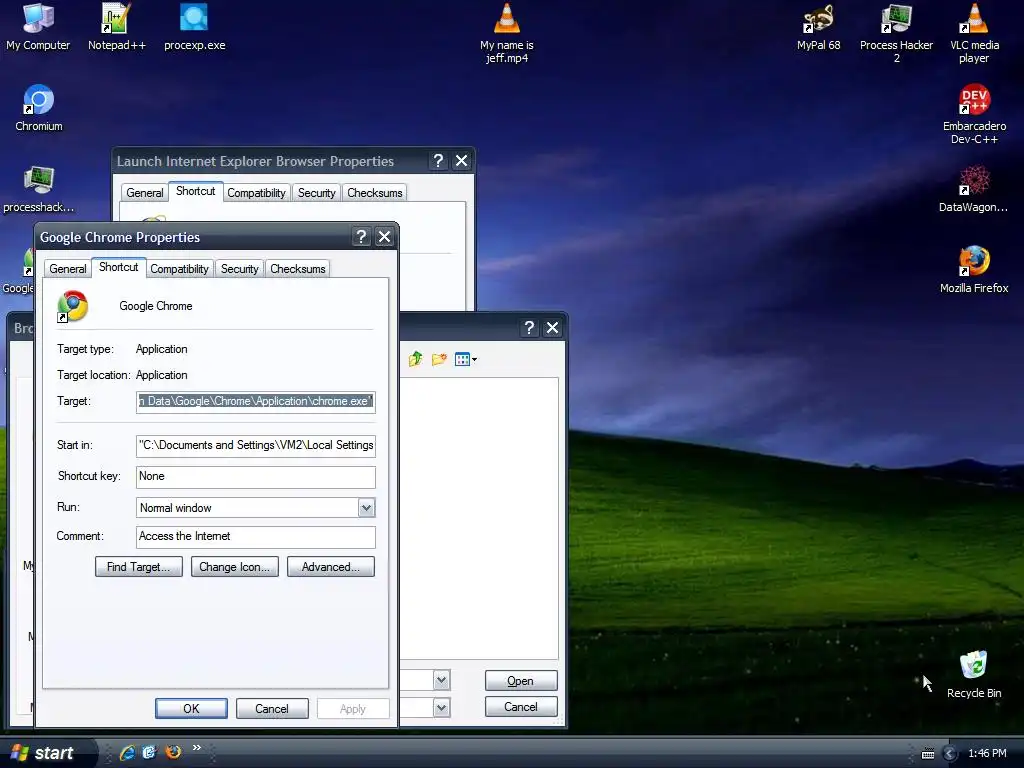Click keyboard icon in system tray
The image size is (1024, 768).
927,754
